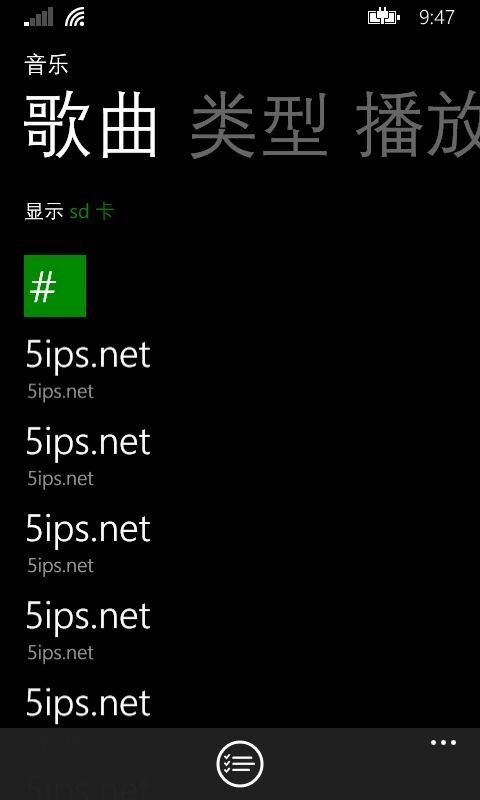Tap the 9:47 clock in status bar
This screenshot has width=480, height=800.
coord(437,17)
